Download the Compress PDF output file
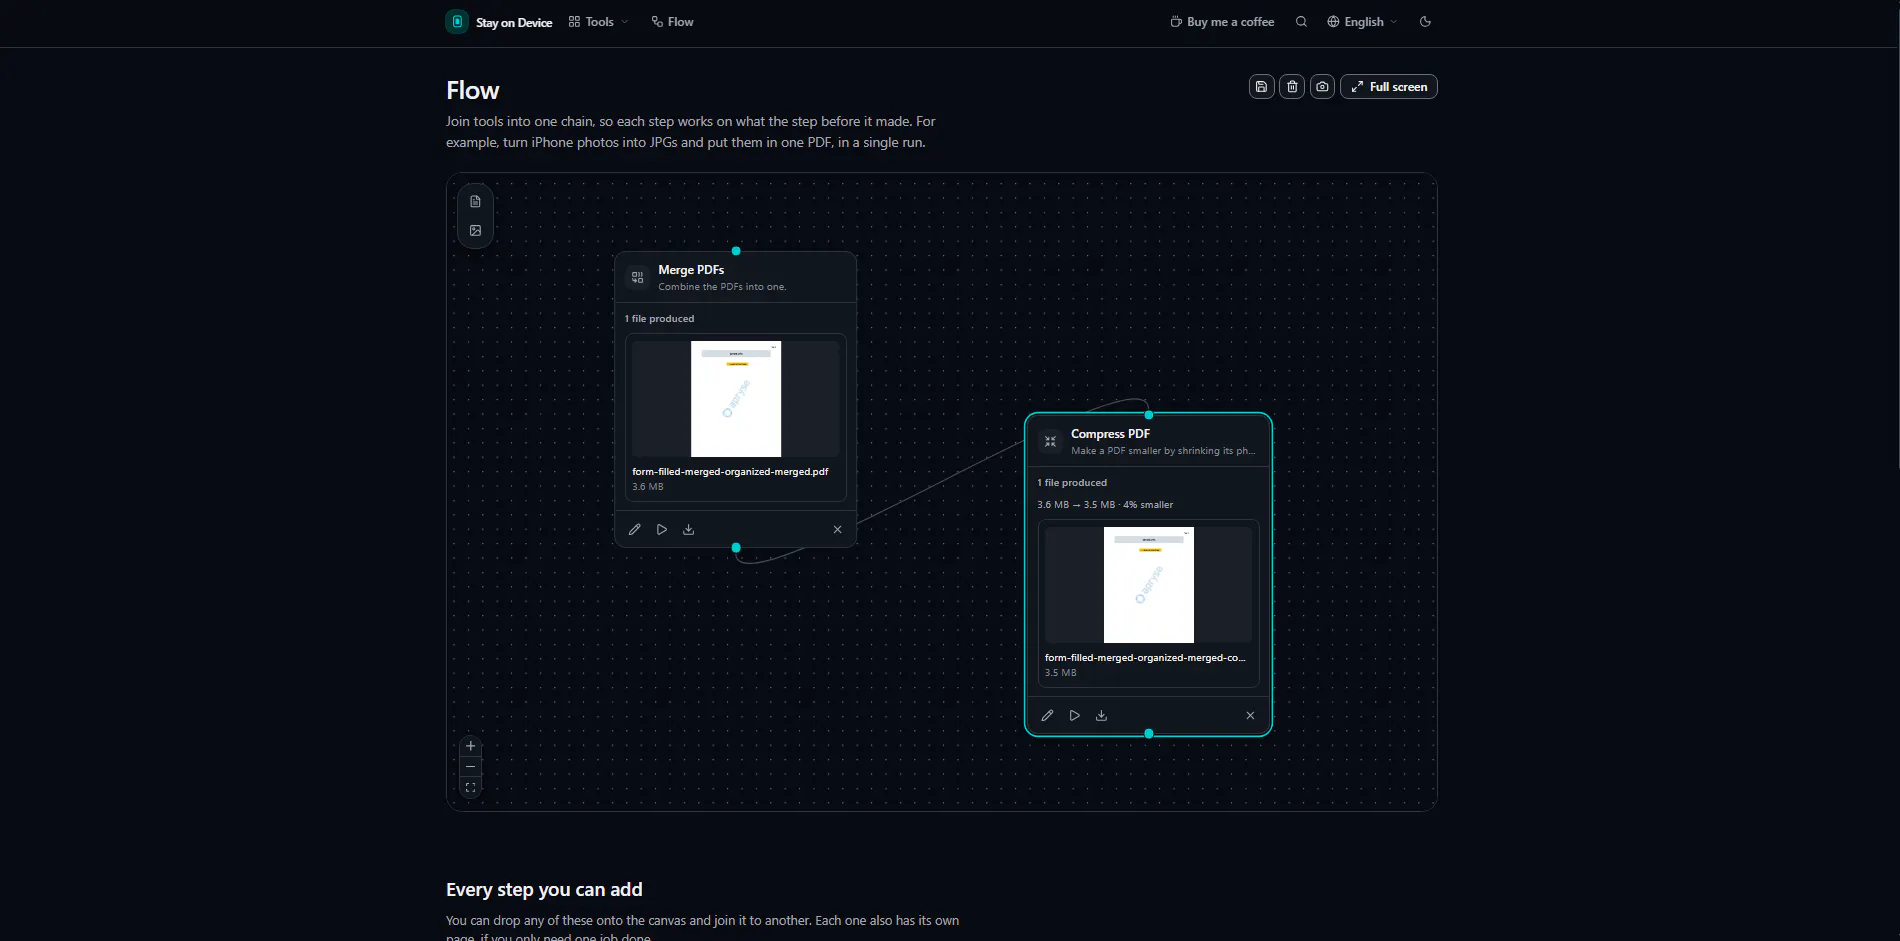The image size is (1900, 941). [1101, 716]
